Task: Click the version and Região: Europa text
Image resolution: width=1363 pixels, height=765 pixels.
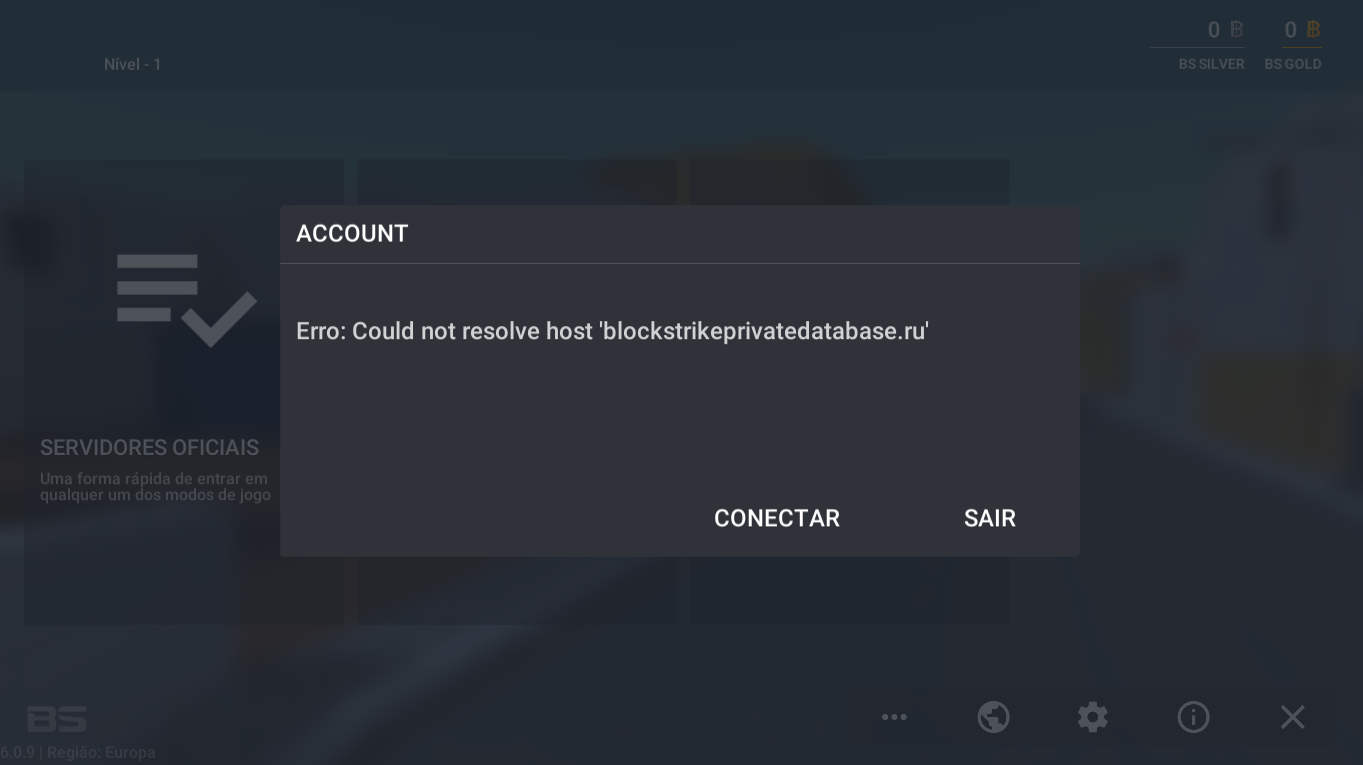Action: pyautogui.click(x=78, y=752)
